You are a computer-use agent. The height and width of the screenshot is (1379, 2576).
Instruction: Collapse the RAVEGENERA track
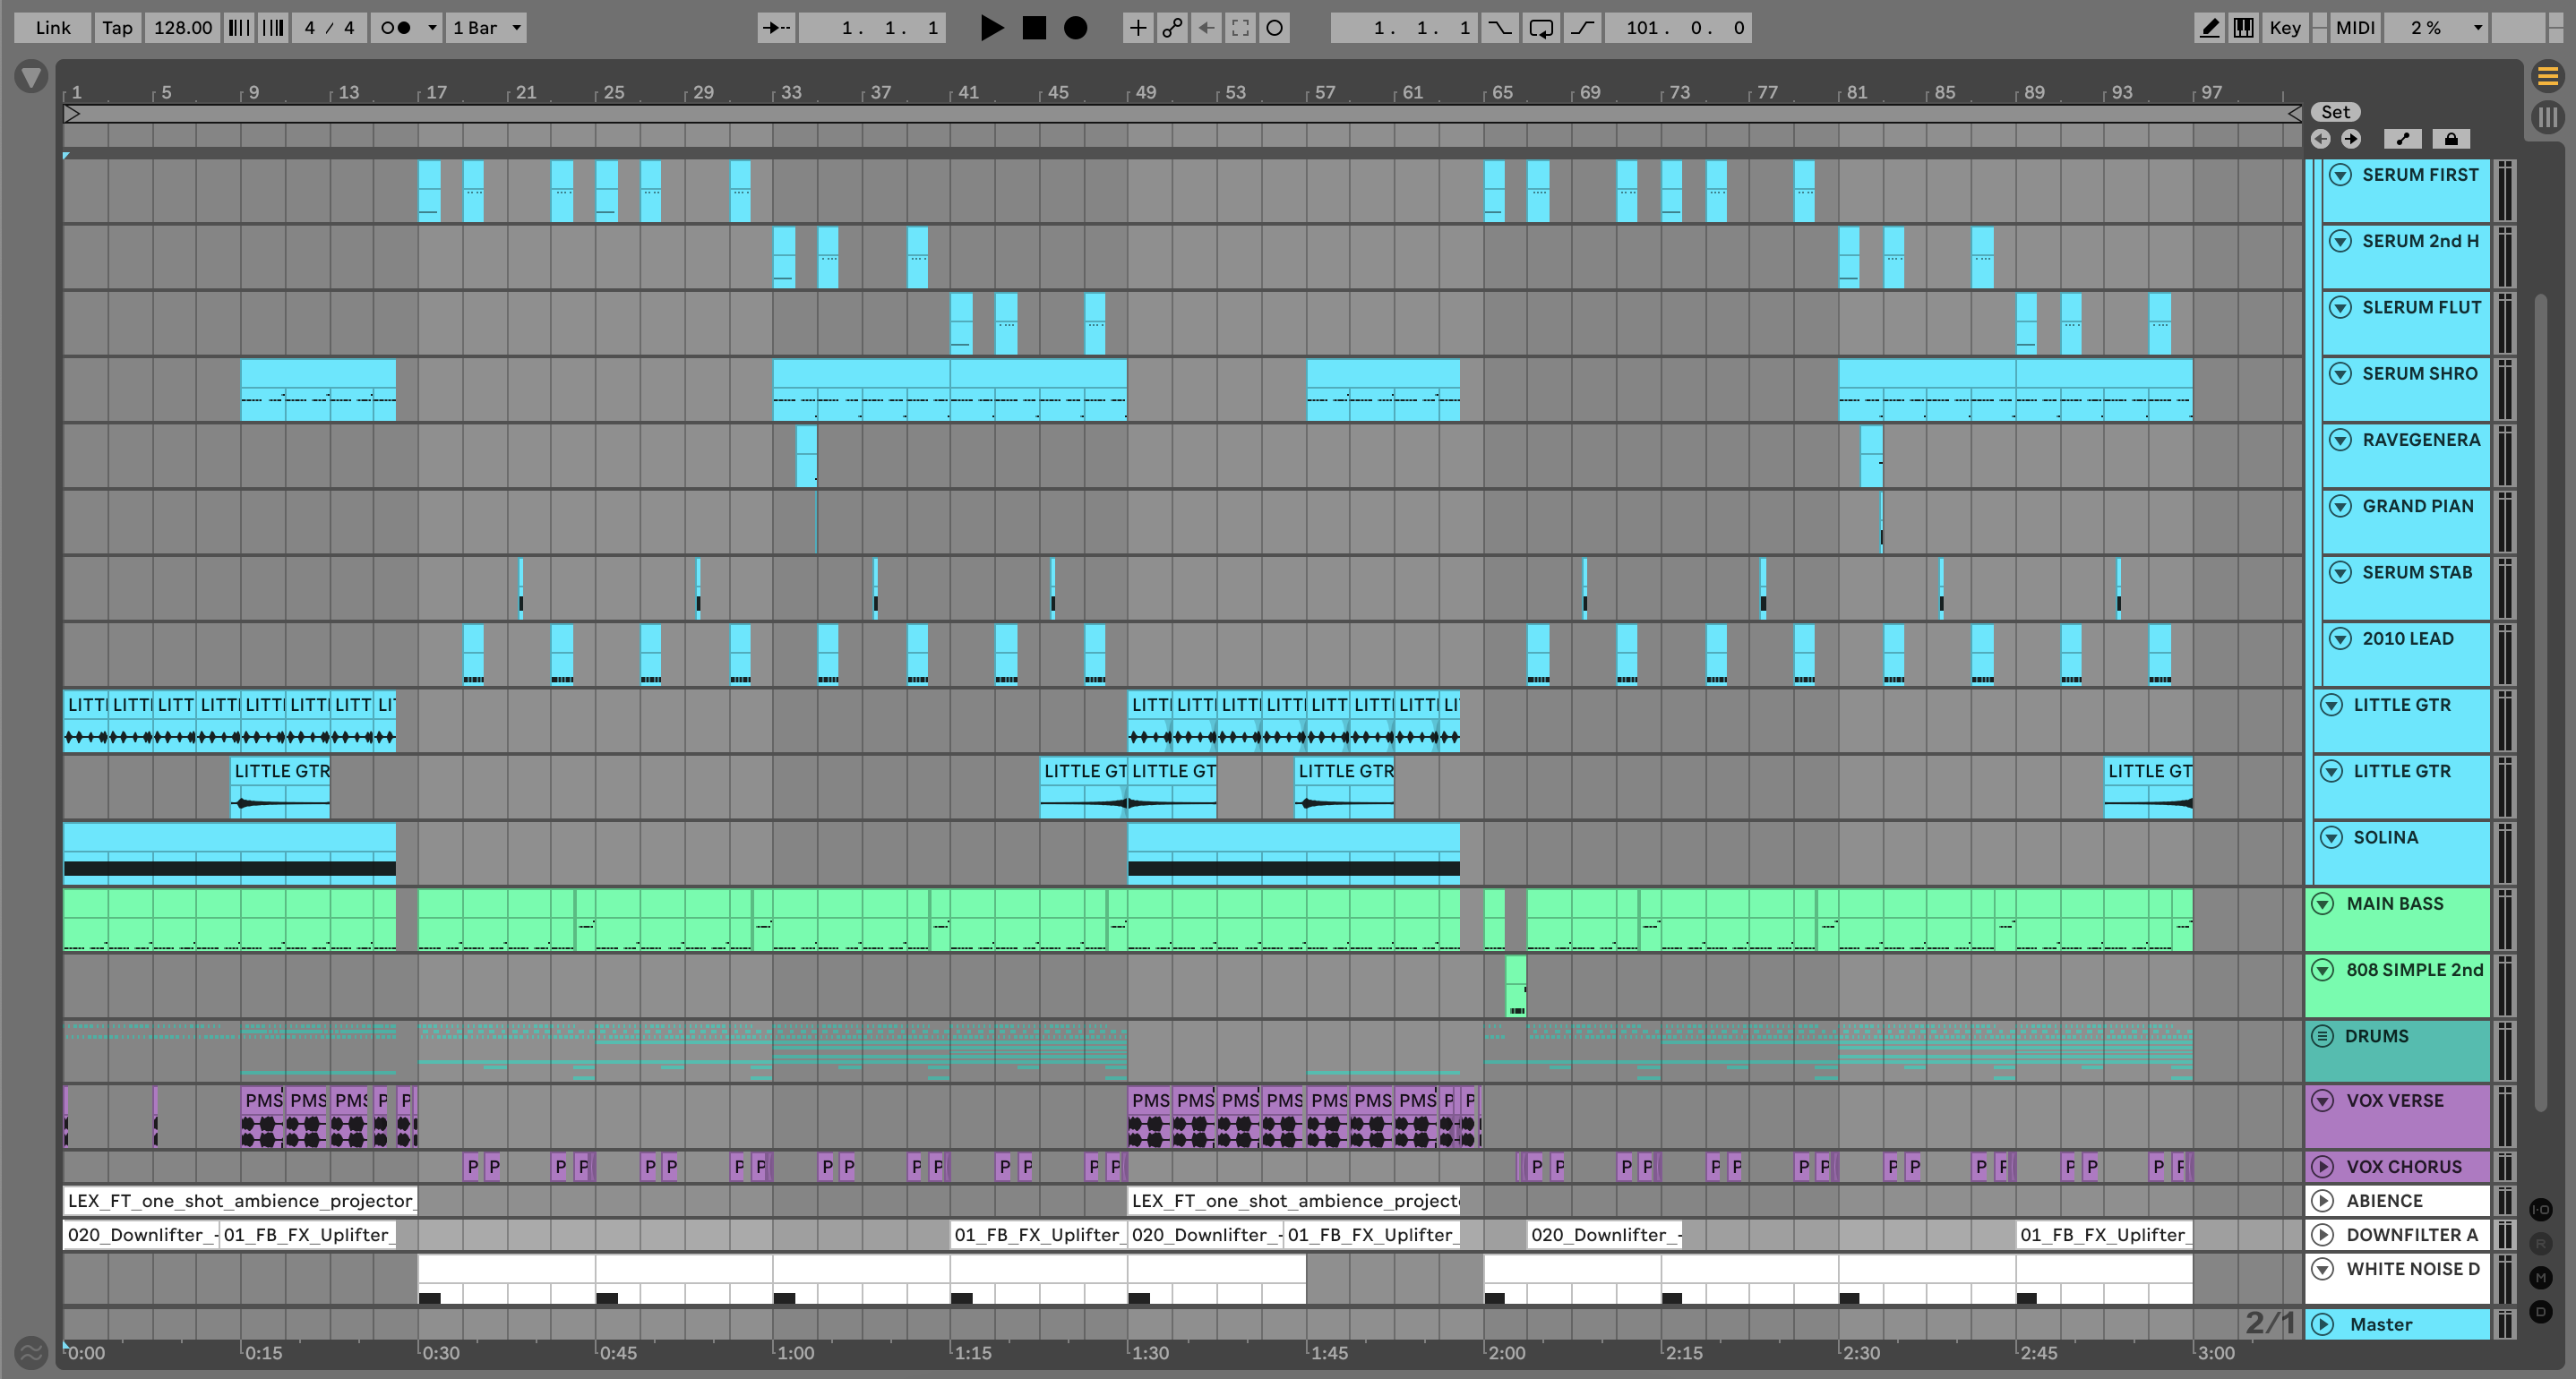(x=2340, y=440)
